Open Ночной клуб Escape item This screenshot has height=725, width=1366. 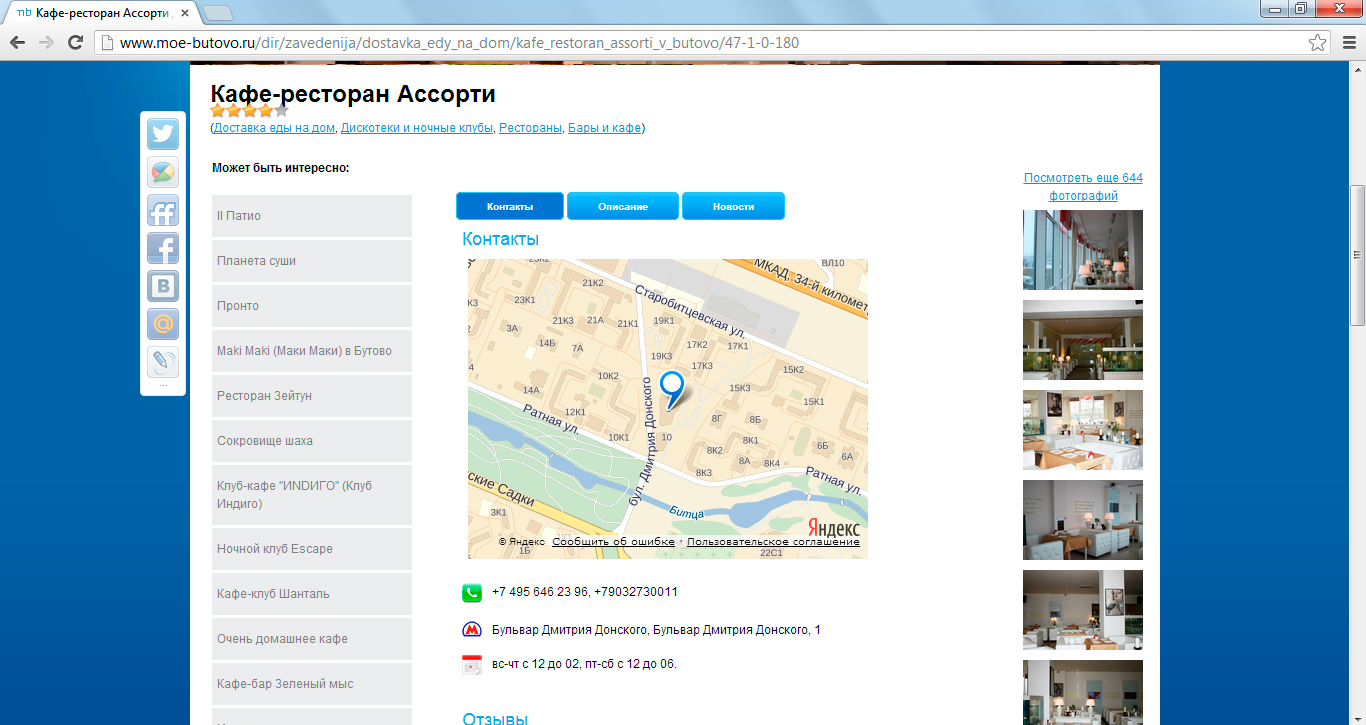point(312,549)
